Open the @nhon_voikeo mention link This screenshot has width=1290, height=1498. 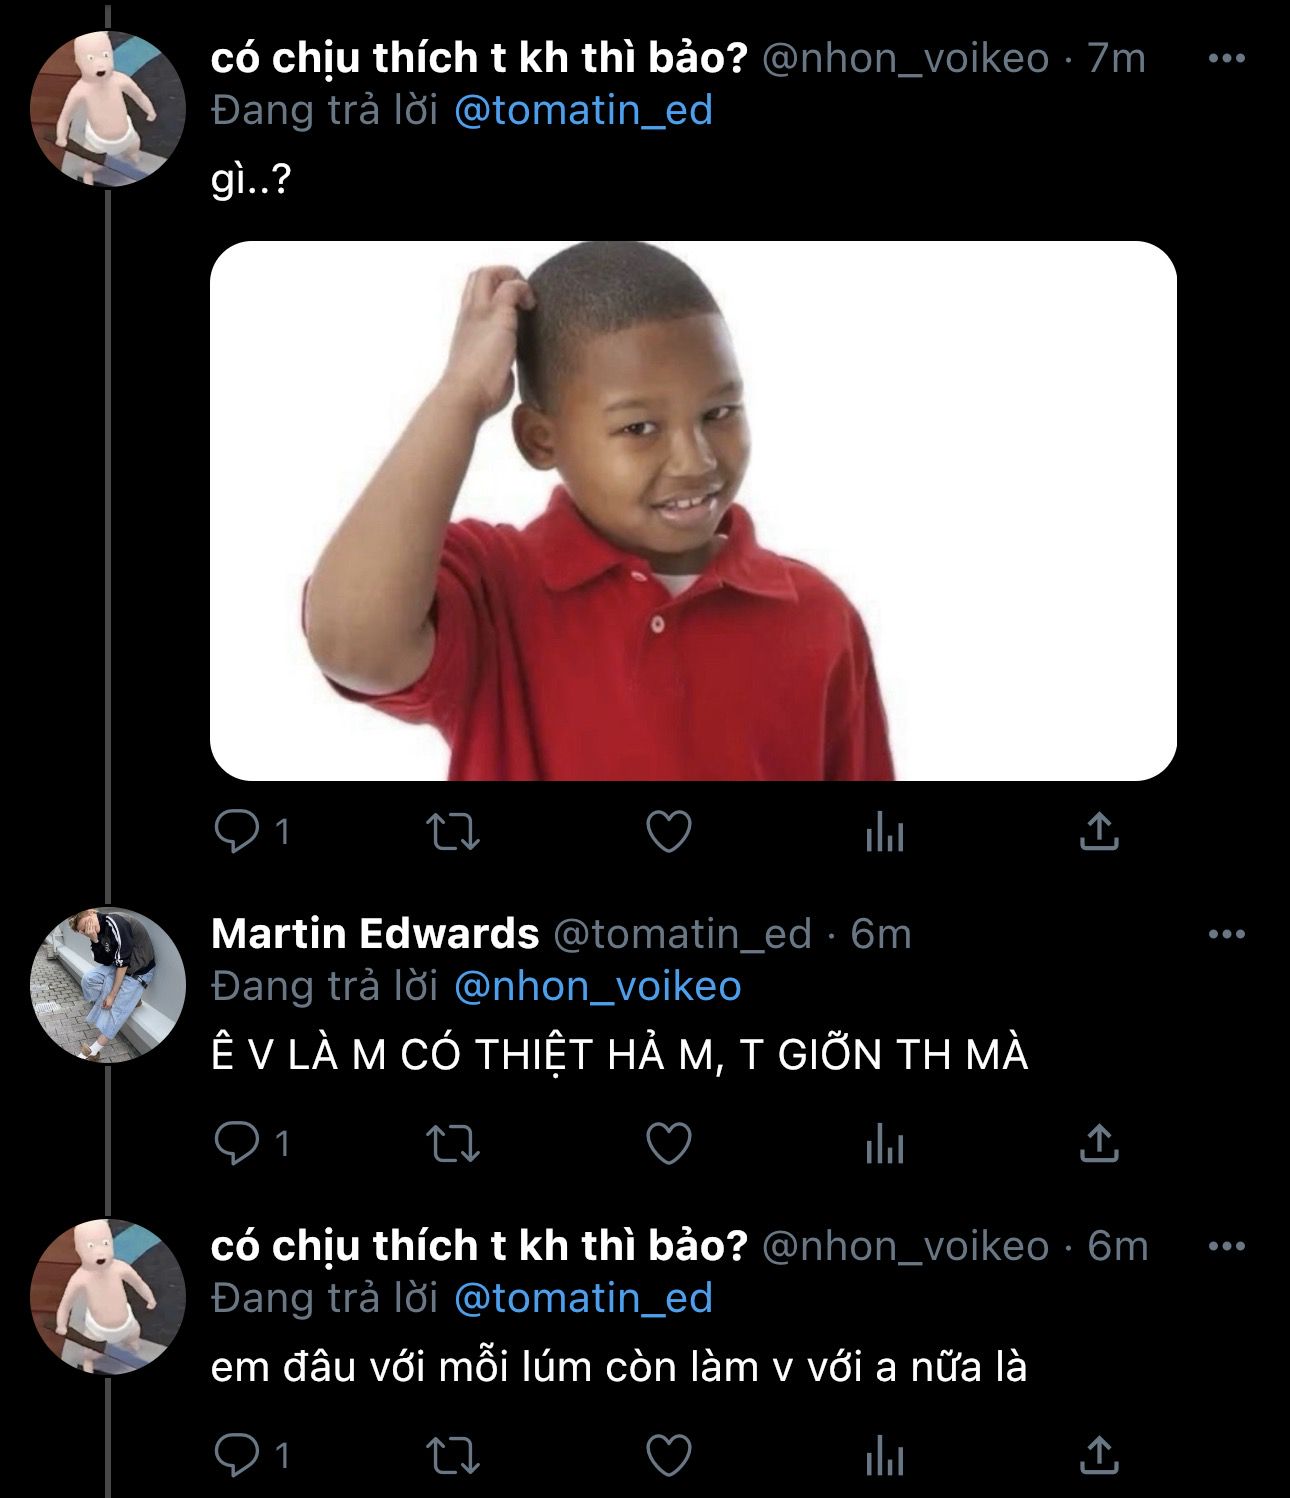tap(597, 986)
